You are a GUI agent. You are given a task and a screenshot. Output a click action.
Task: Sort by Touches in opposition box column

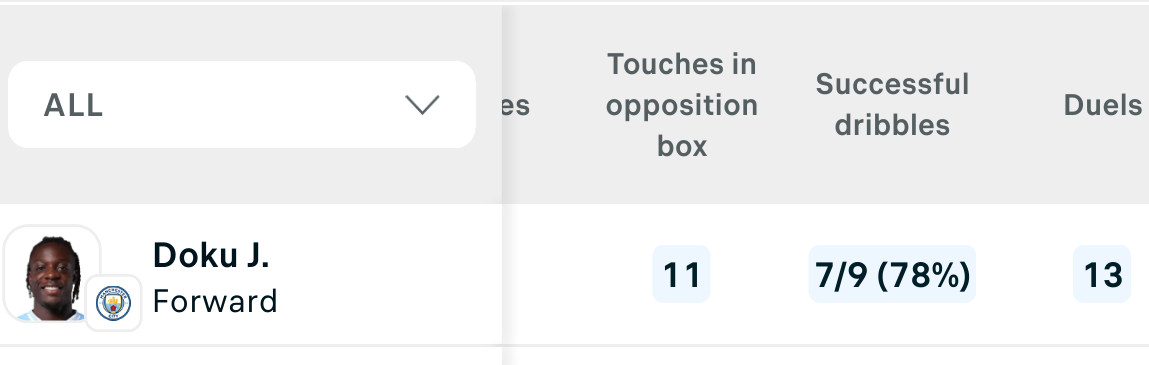tap(681, 105)
